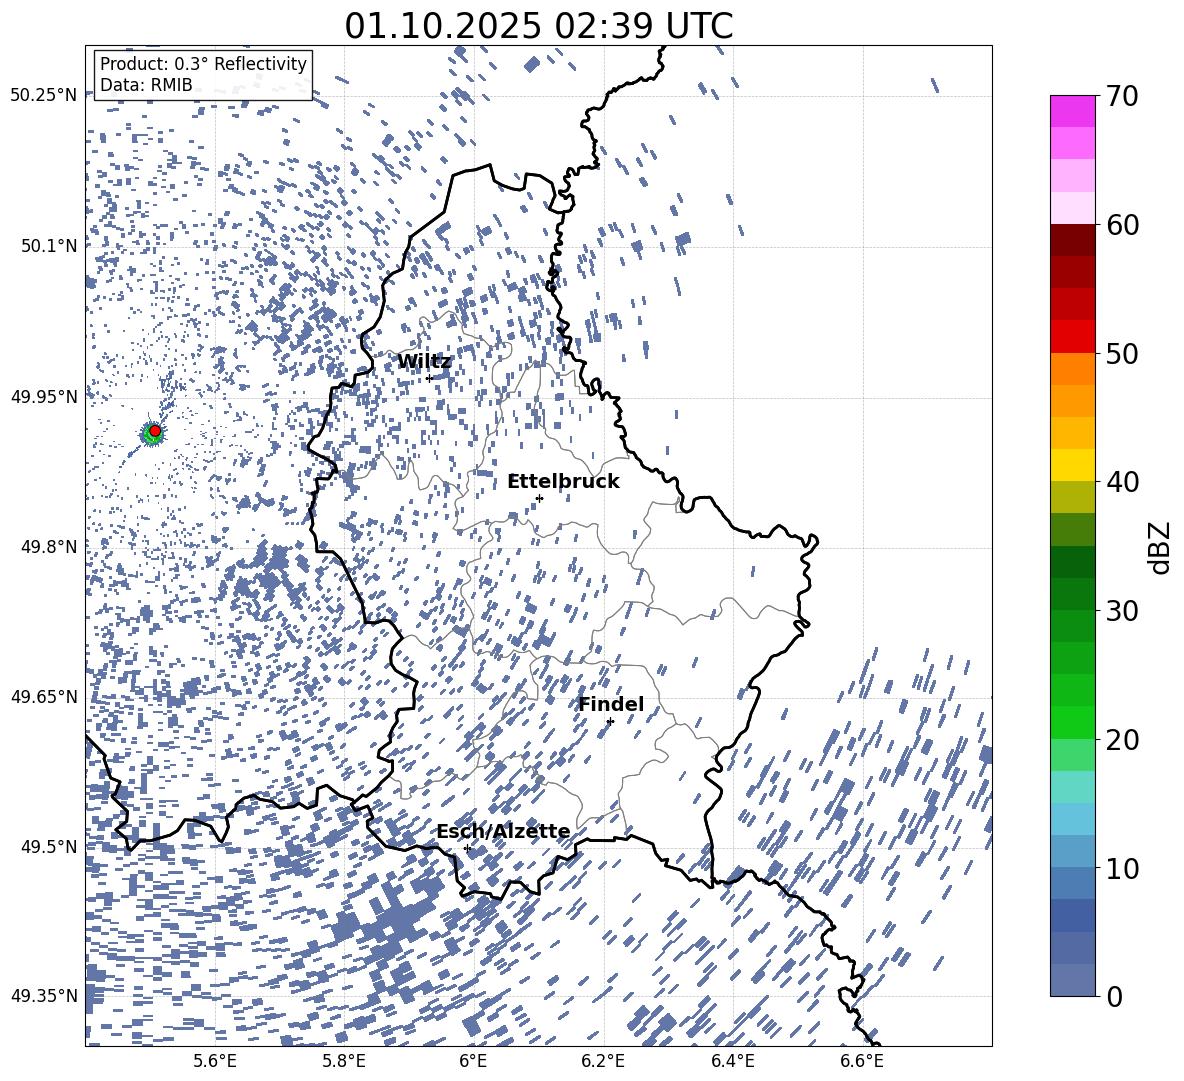Click the red radar site marker
The width and height of the screenshot is (1184, 1081).
click(x=155, y=431)
